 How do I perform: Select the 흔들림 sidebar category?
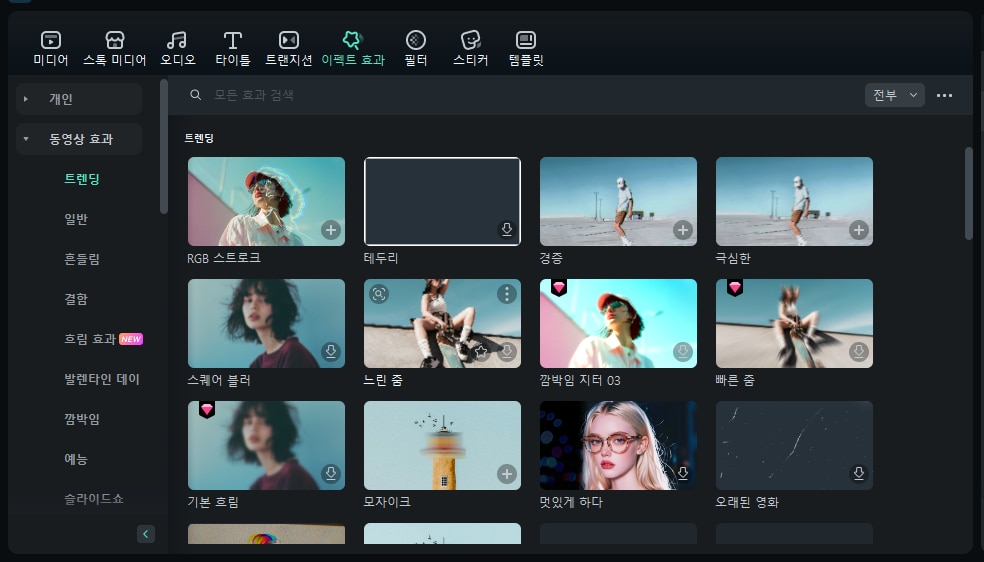pos(82,259)
